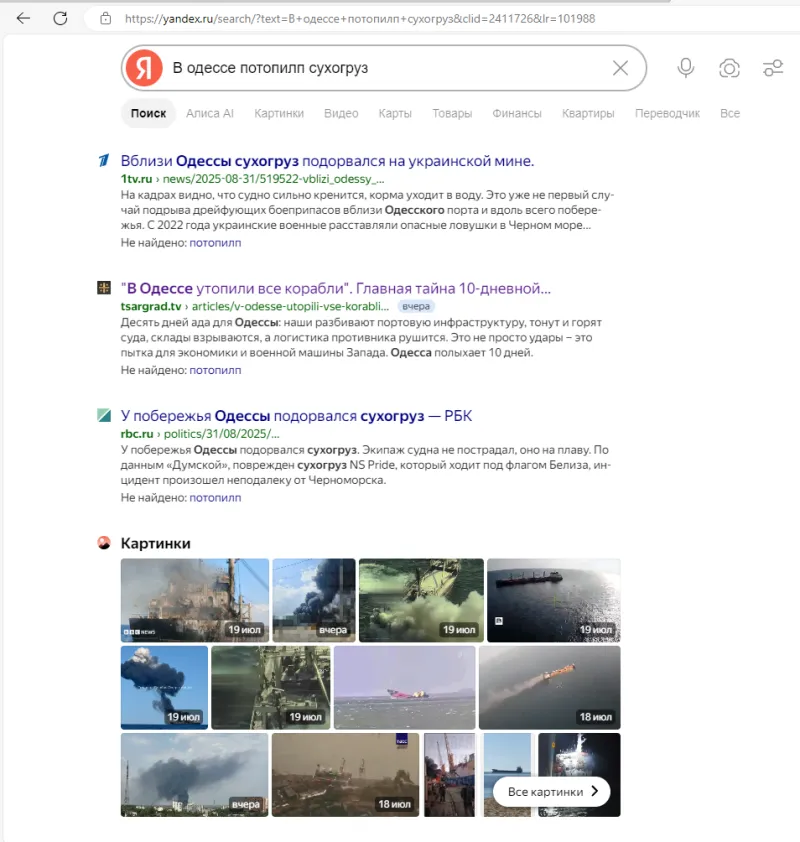Viewport: 800px width, 842px height.
Task: Switch to Товары tab
Action: (x=452, y=113)
